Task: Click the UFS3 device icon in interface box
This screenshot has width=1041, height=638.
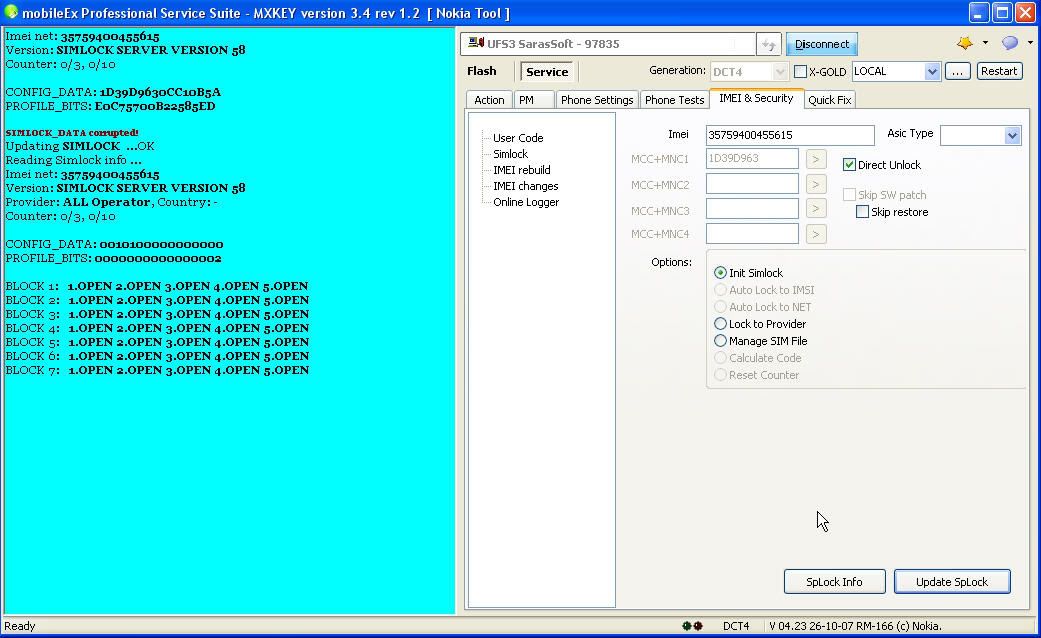Action: (475, 43)
